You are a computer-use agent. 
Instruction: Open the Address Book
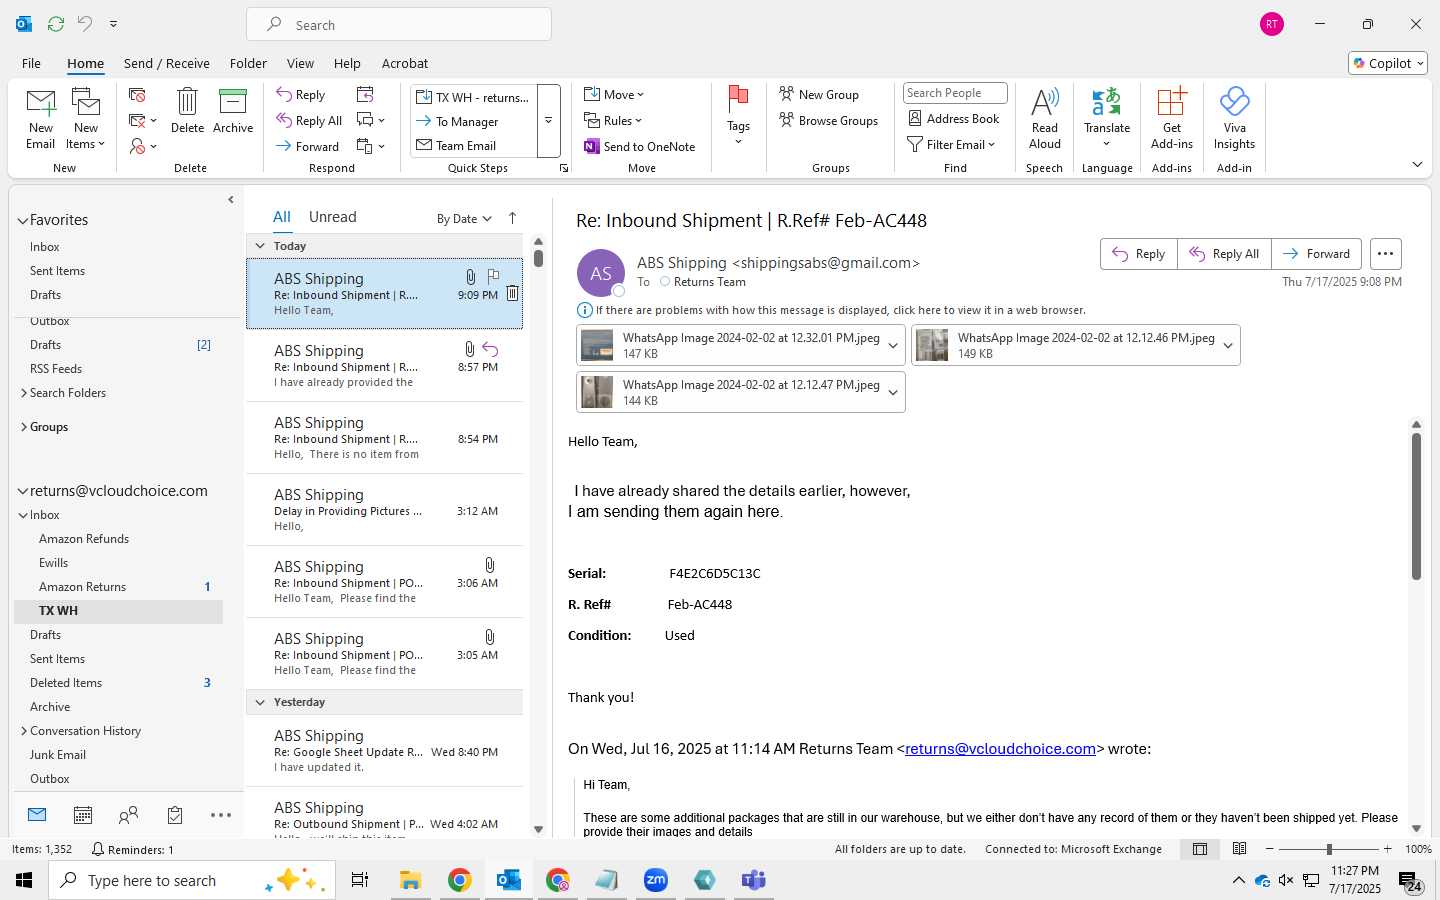coord(954,118)
